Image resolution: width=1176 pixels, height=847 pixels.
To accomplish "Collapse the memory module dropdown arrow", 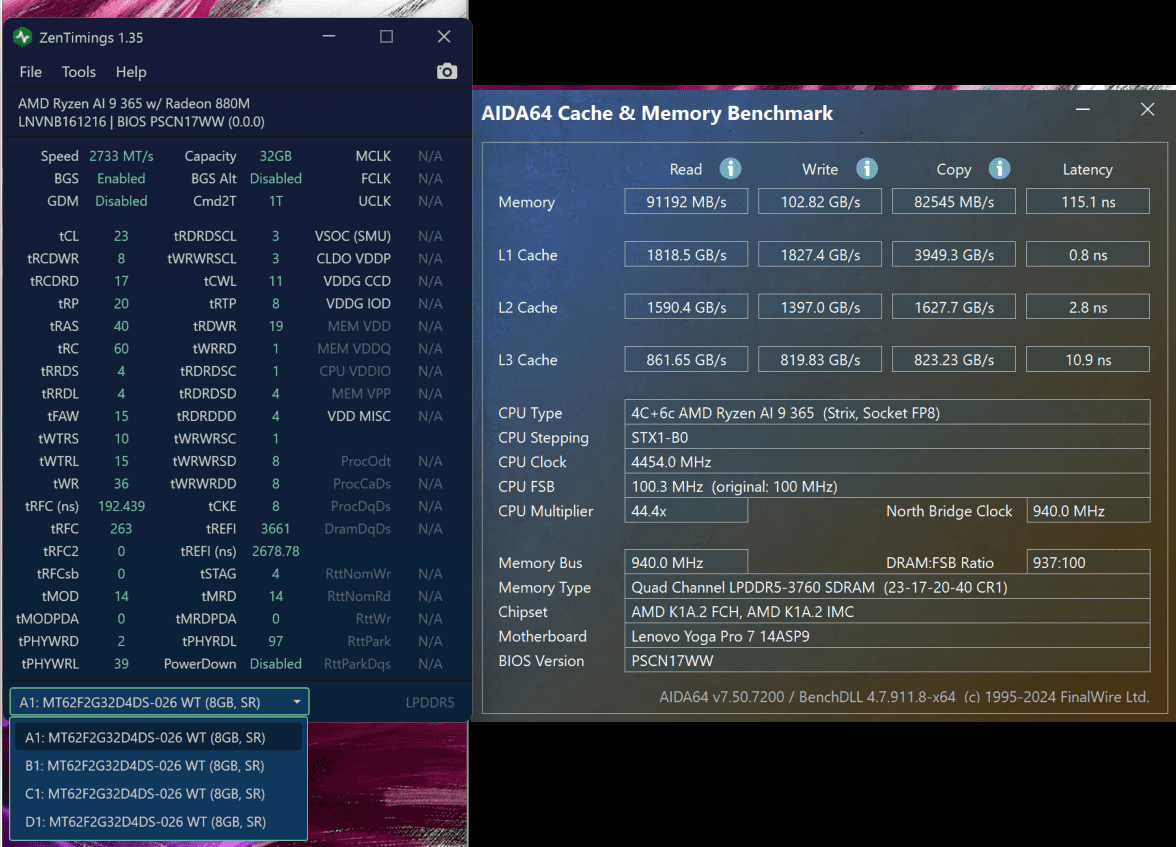I will pos(297,702).
